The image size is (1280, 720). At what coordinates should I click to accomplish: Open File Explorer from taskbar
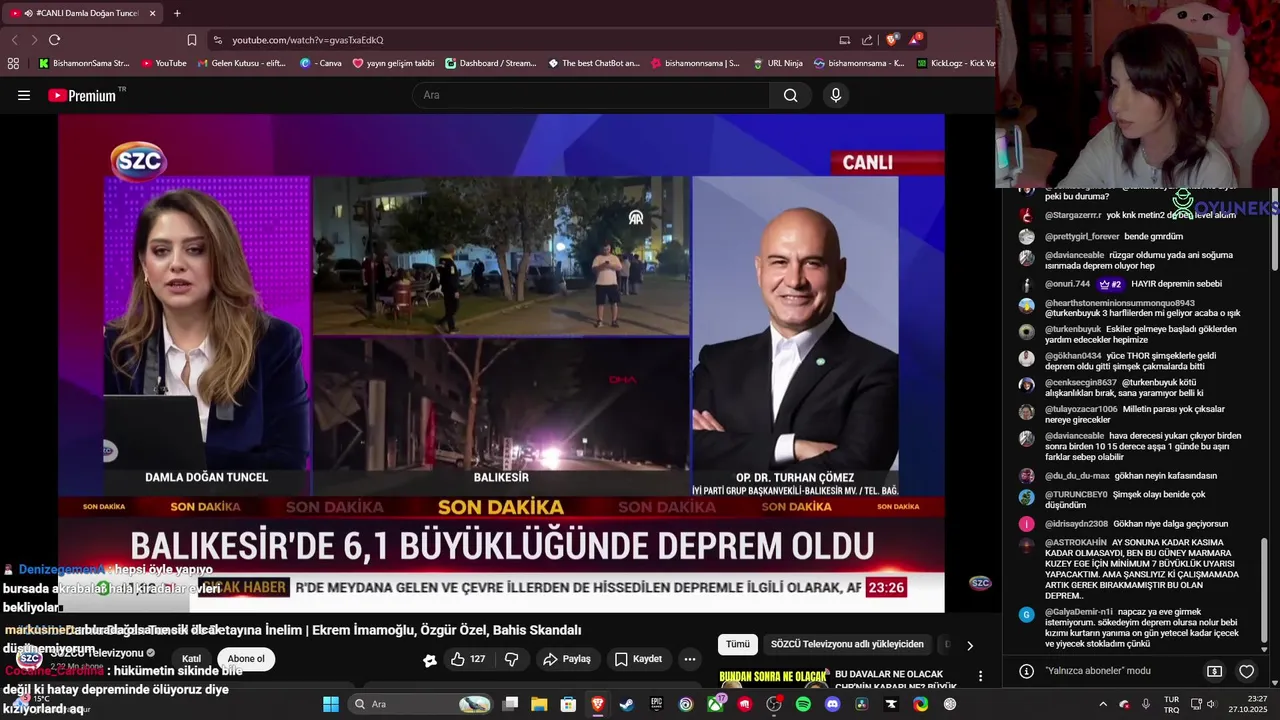[539, 704]
